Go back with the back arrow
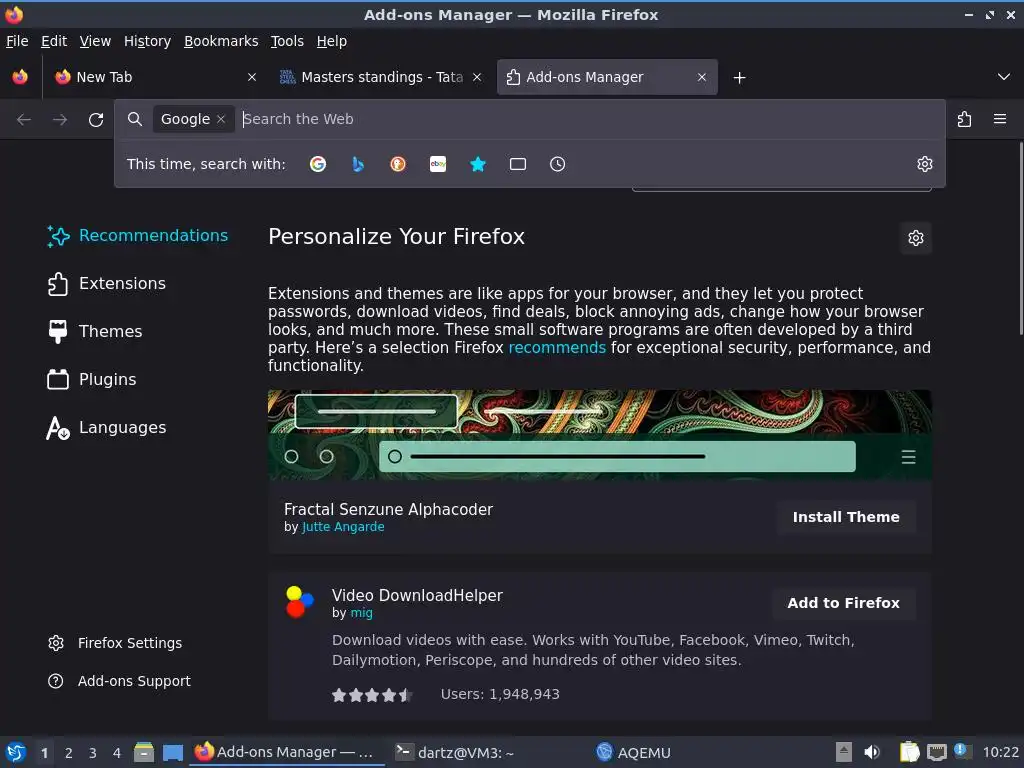1024x768 pixels. [x=24, y=120]
